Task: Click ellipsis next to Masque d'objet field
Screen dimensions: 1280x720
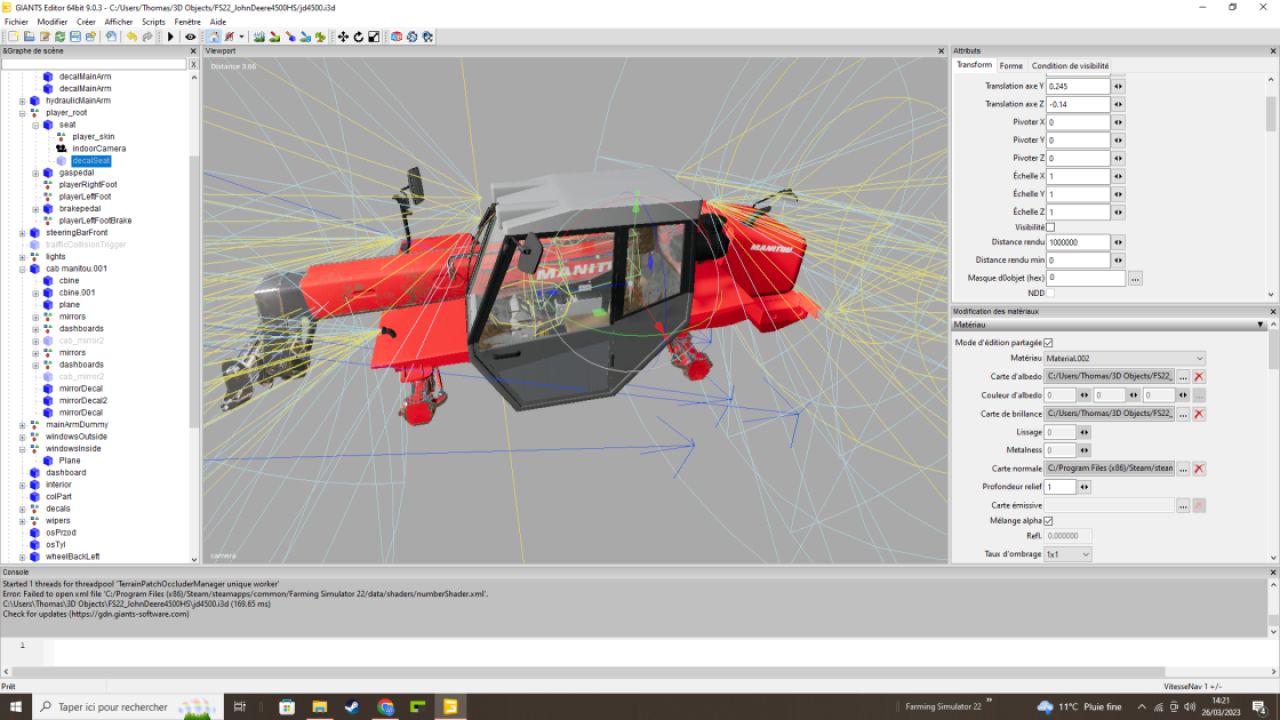Action: [1135, 278]
